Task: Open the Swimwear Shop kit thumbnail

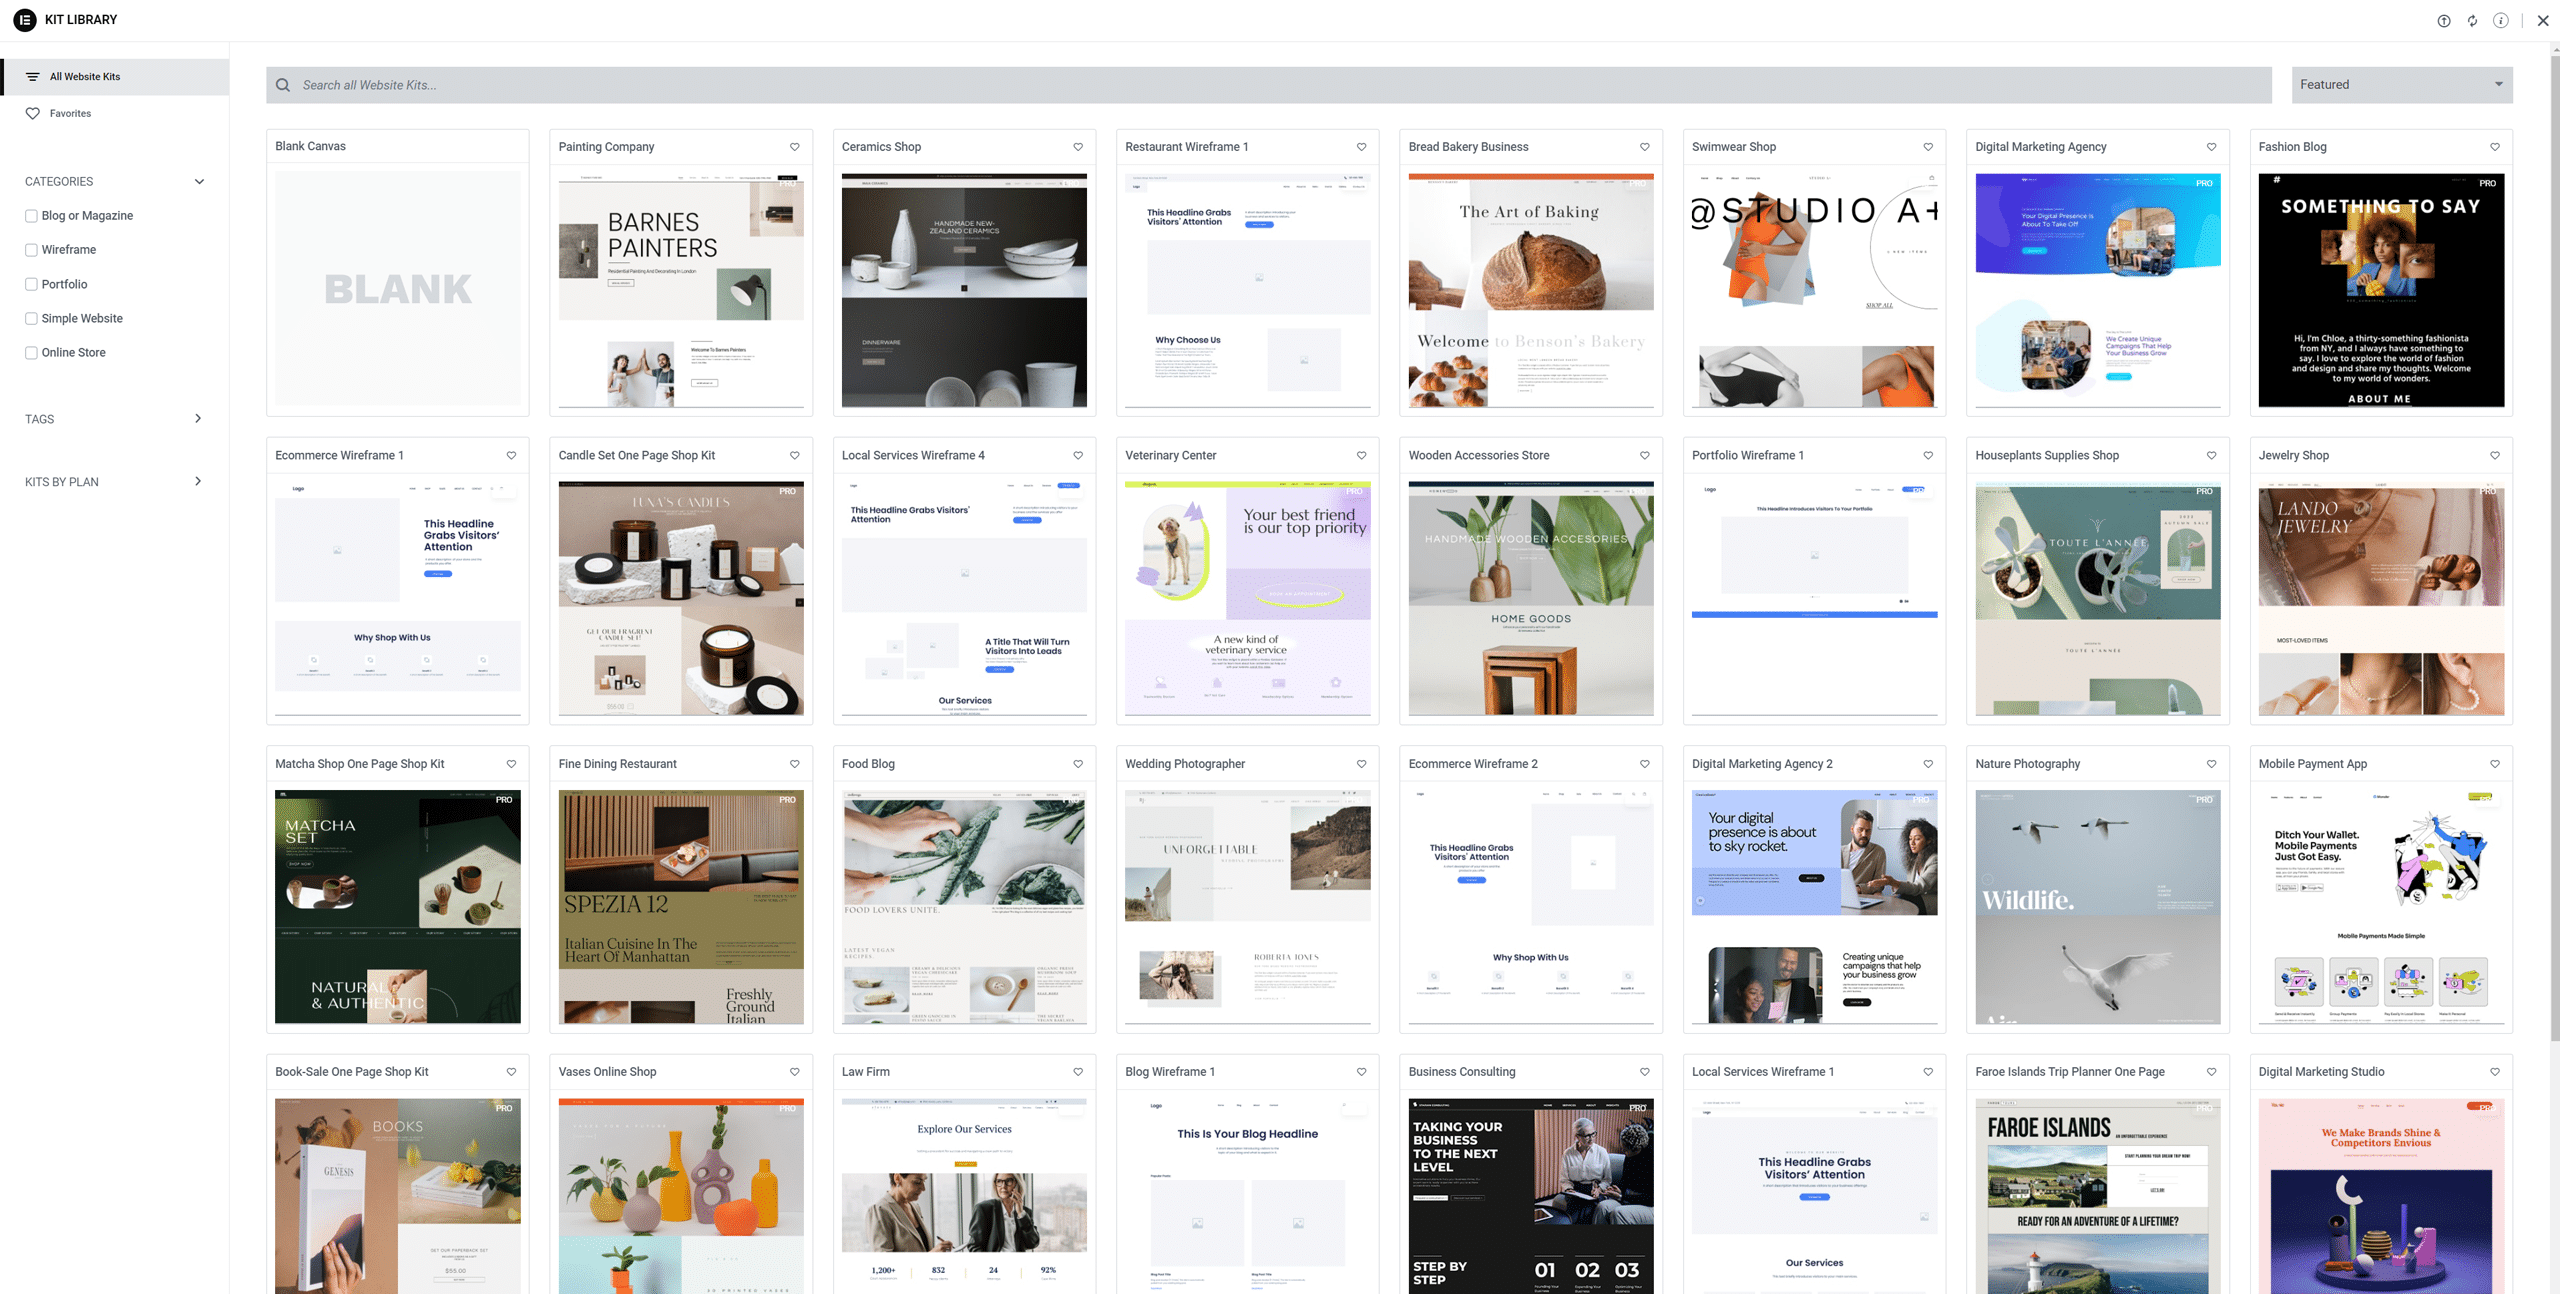Action: (x=1814, y=290)
